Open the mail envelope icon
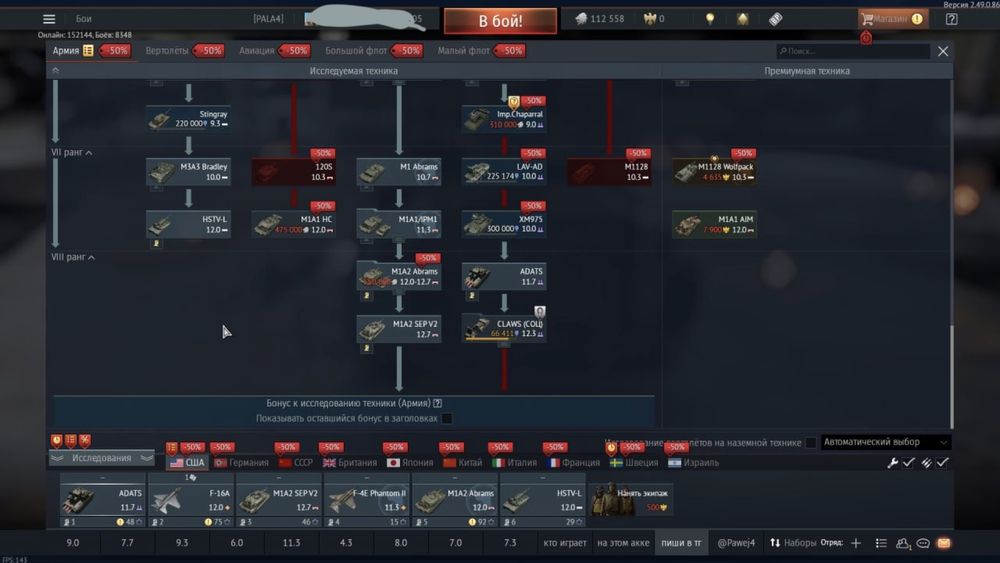 coord(944,543)
